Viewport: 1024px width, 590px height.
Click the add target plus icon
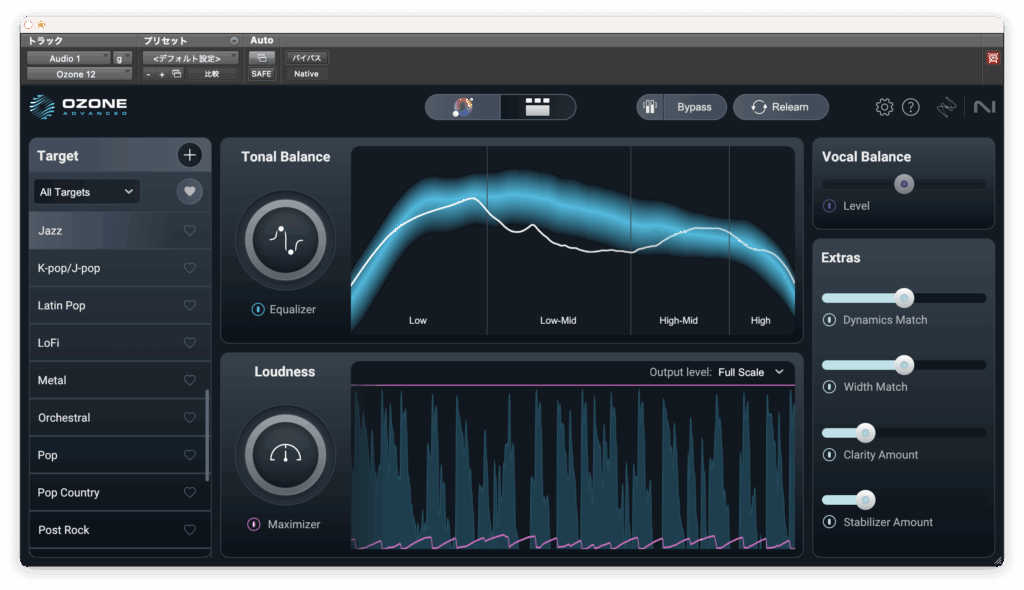190,155
